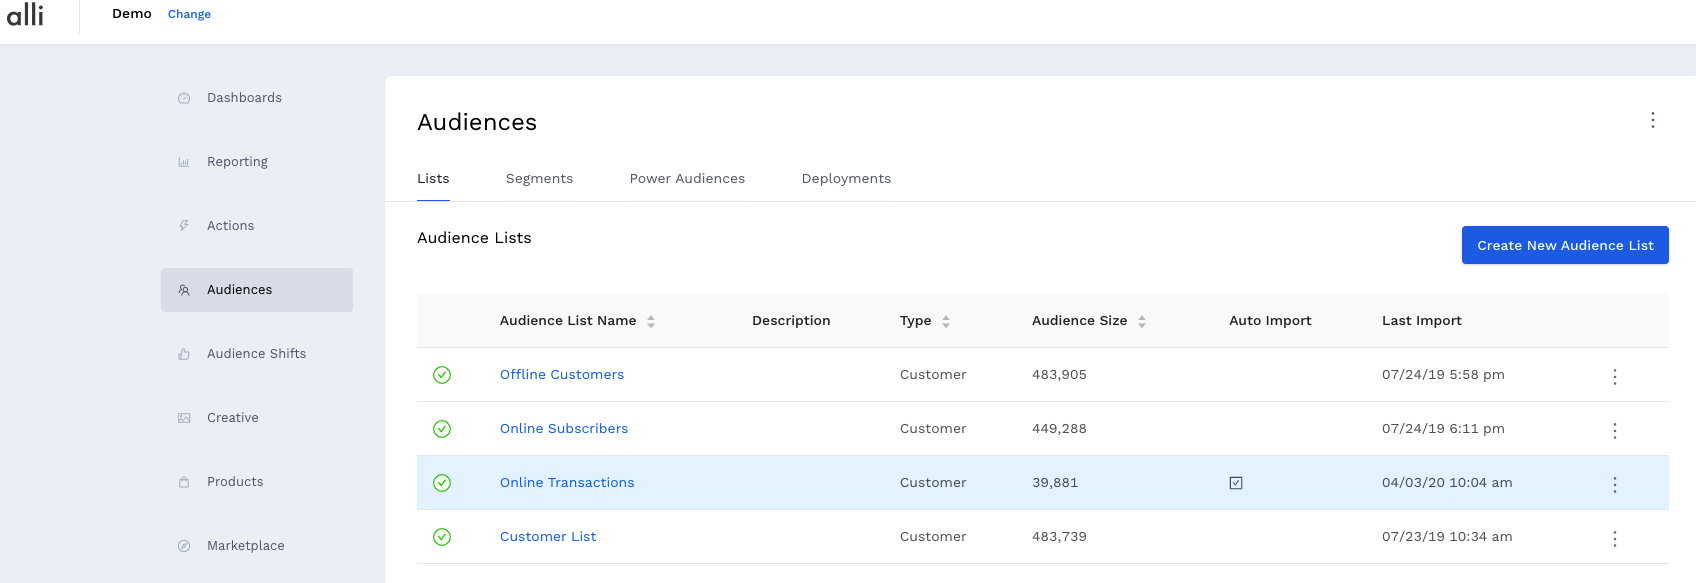Open the Reporting sidebar item
The height and width of the screenshot is (583, 1696).
click(x=237, y=162)
